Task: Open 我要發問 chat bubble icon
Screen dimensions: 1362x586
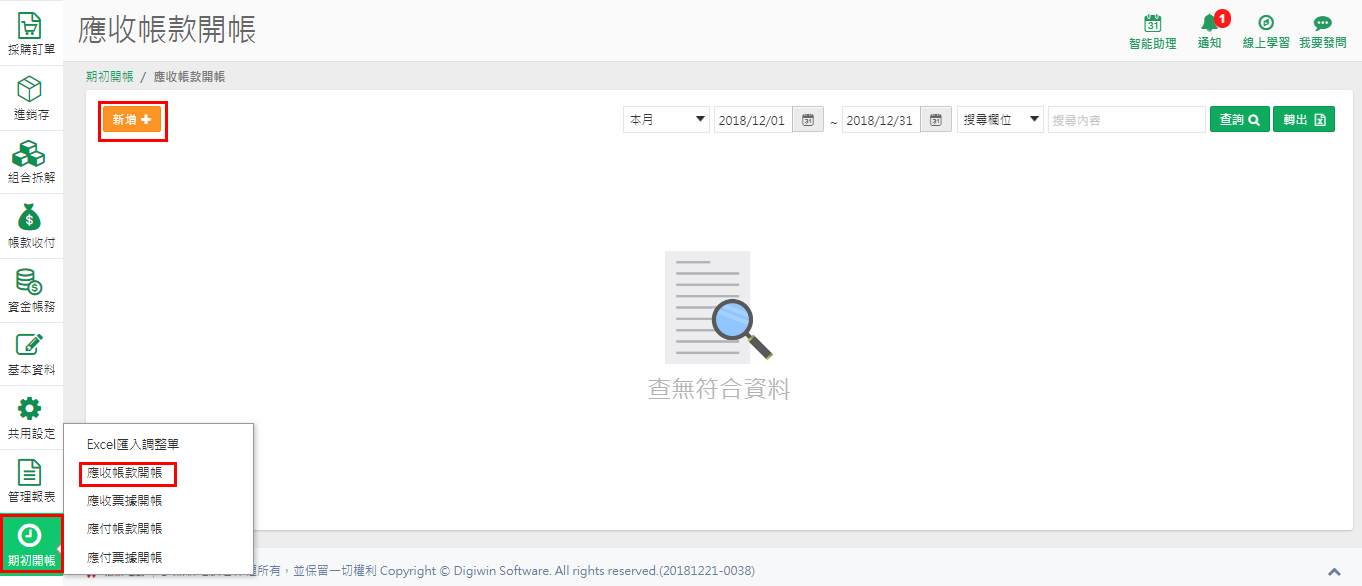Action: point(1322,32)
